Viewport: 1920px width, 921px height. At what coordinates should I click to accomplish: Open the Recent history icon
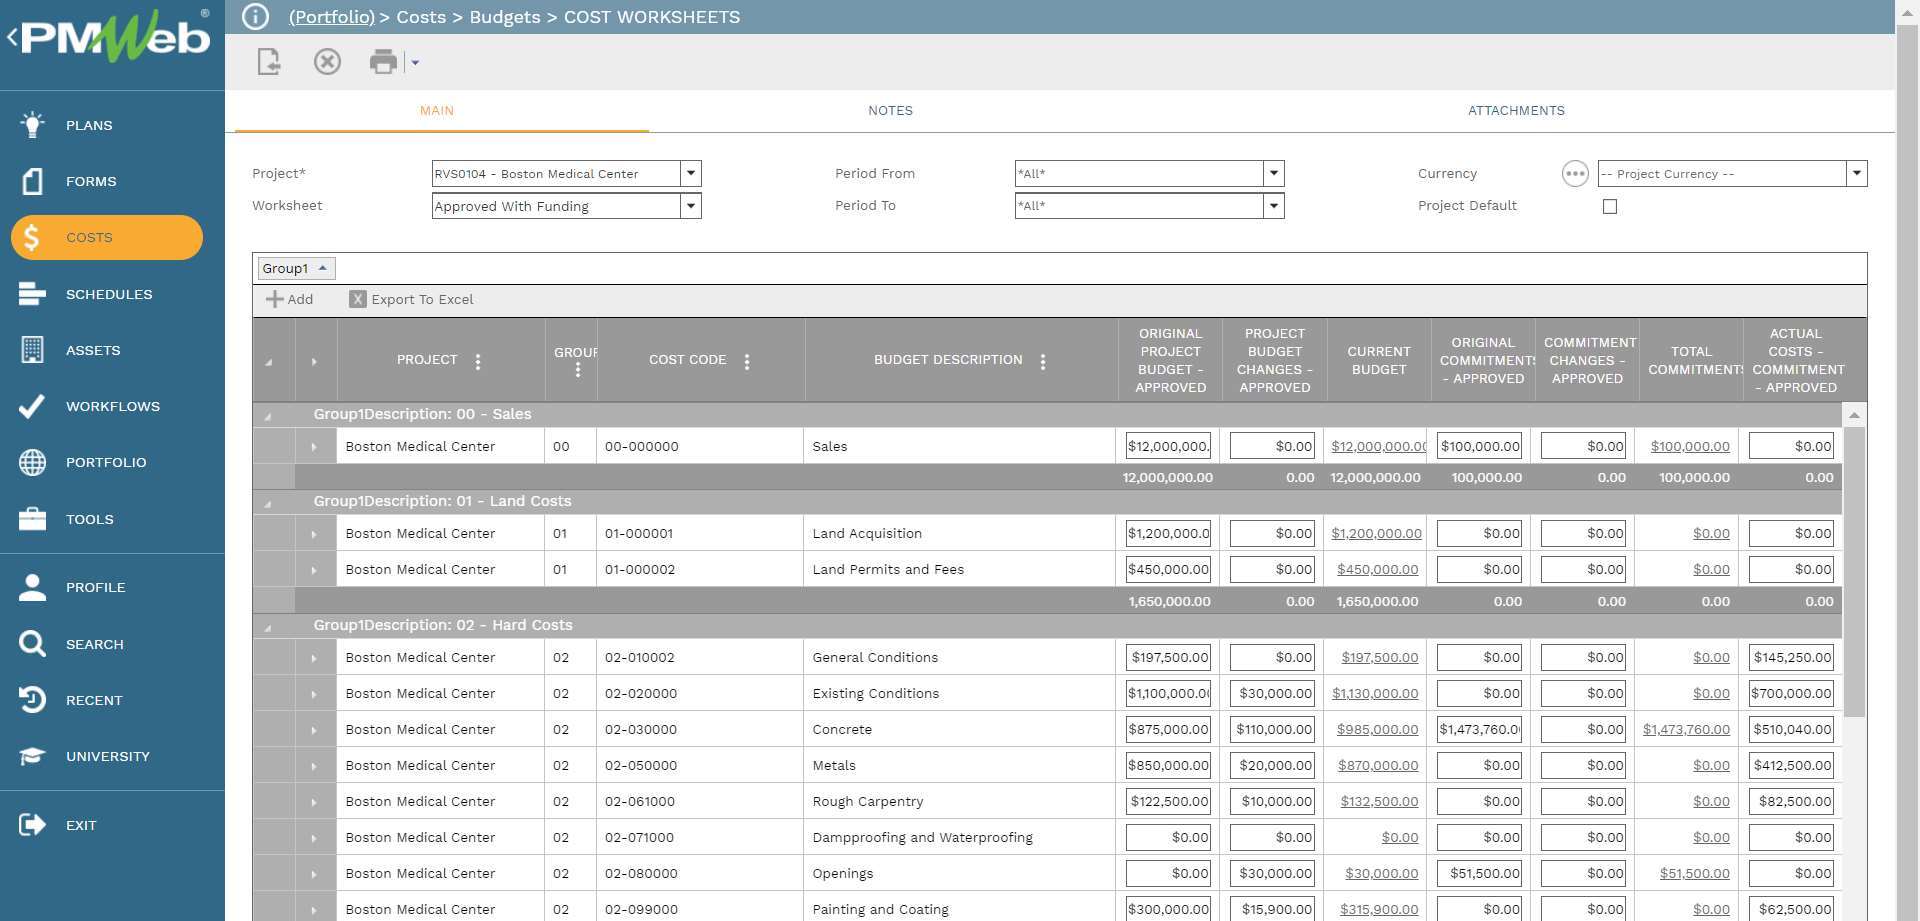(32, 700)
